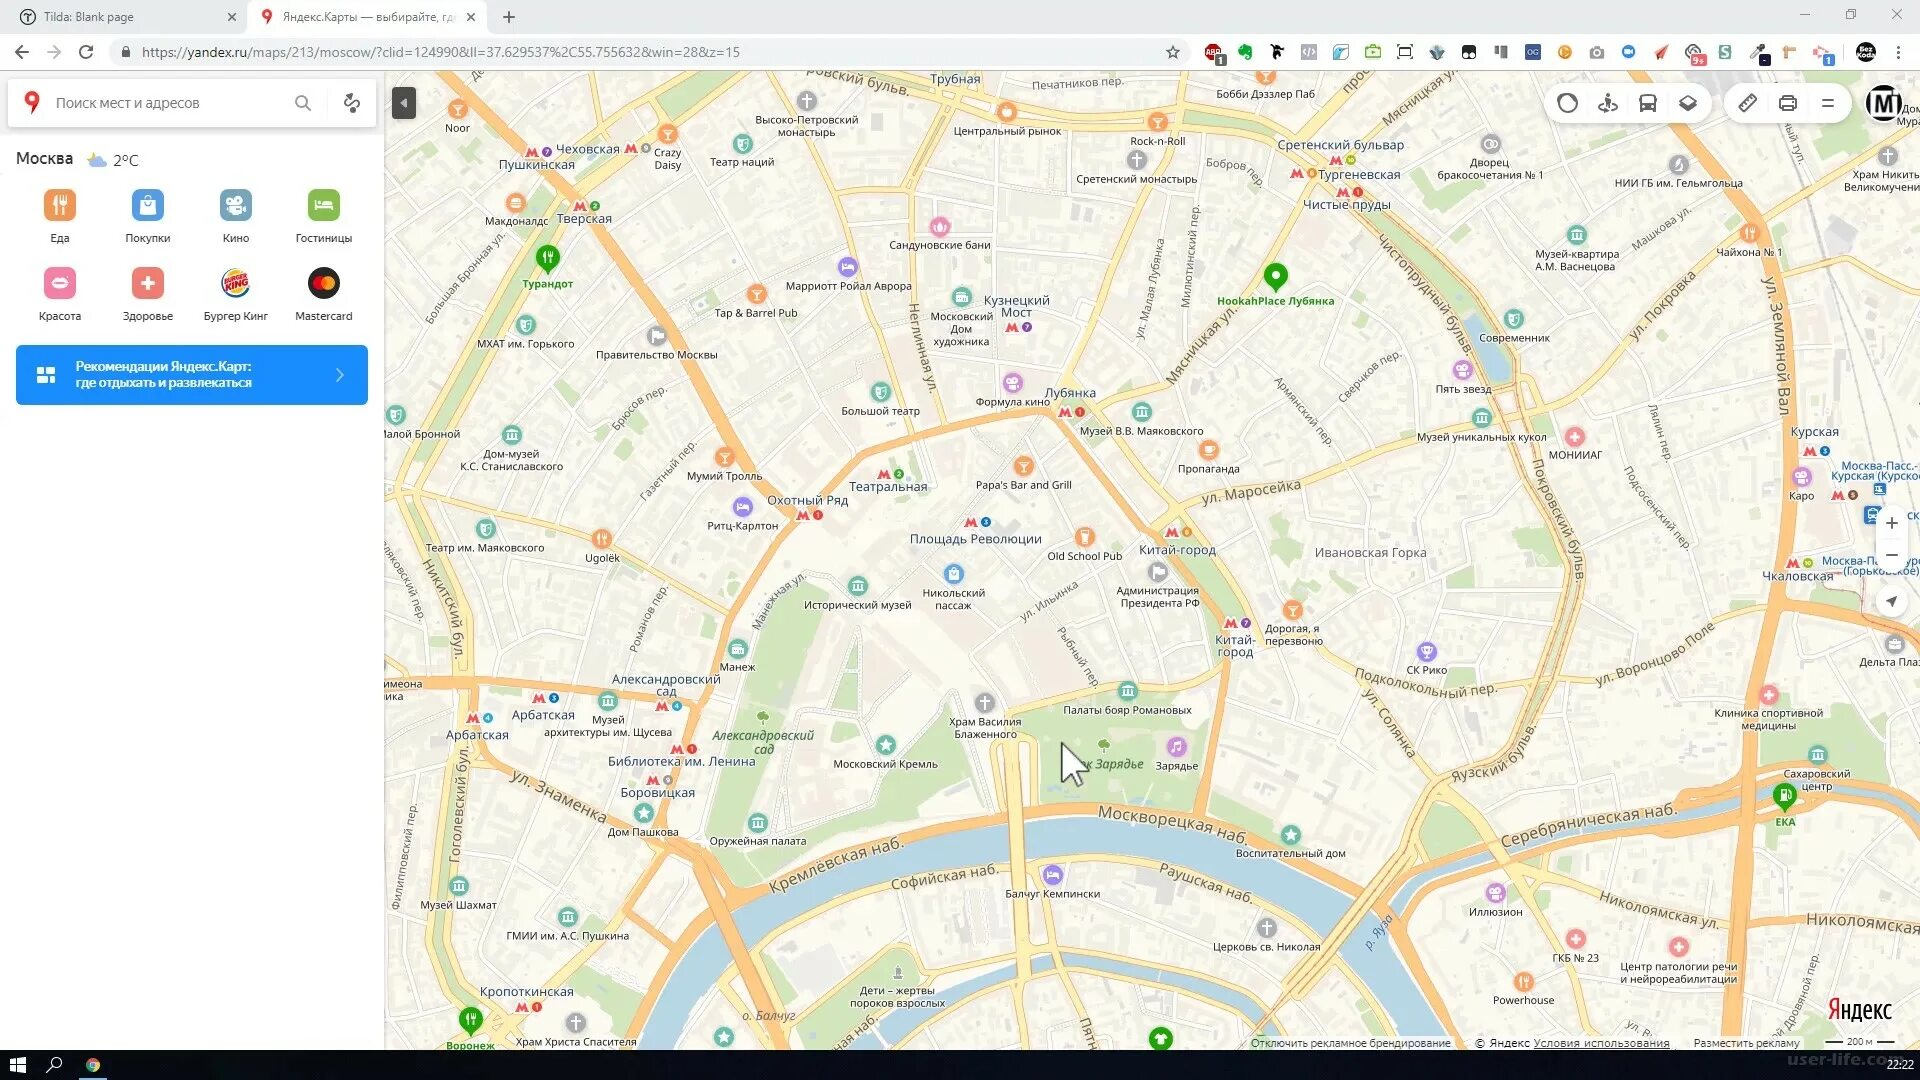Image resolution: width=1920 pixels, height=1080 pixels.
Task: Open the Красота category
Action: point(60,294)
